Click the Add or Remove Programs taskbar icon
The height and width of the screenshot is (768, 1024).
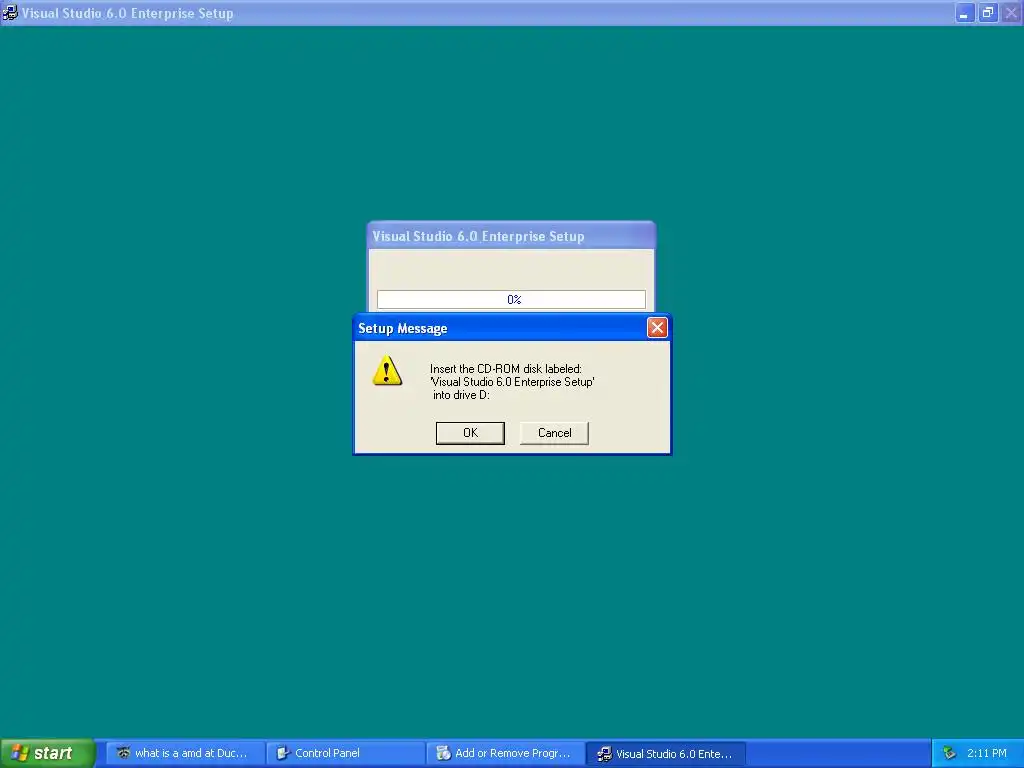(x=443, y=754)
